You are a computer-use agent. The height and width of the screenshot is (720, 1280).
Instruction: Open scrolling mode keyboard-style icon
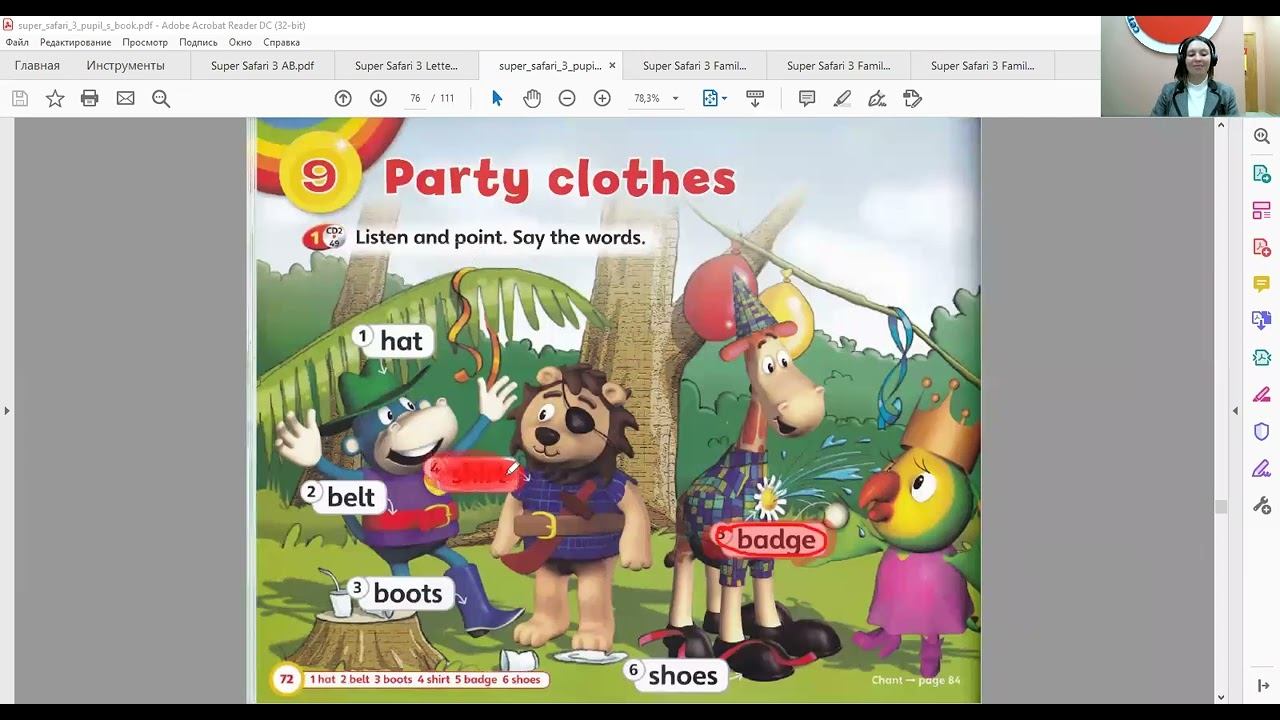pos(755,98)
